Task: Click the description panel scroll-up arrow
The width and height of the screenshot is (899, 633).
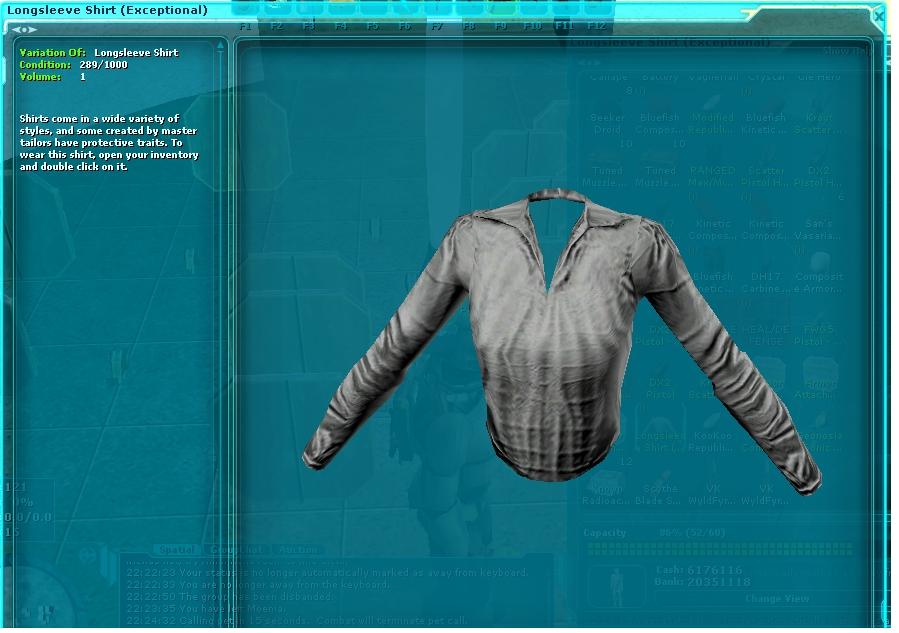Action: [220, 45]
